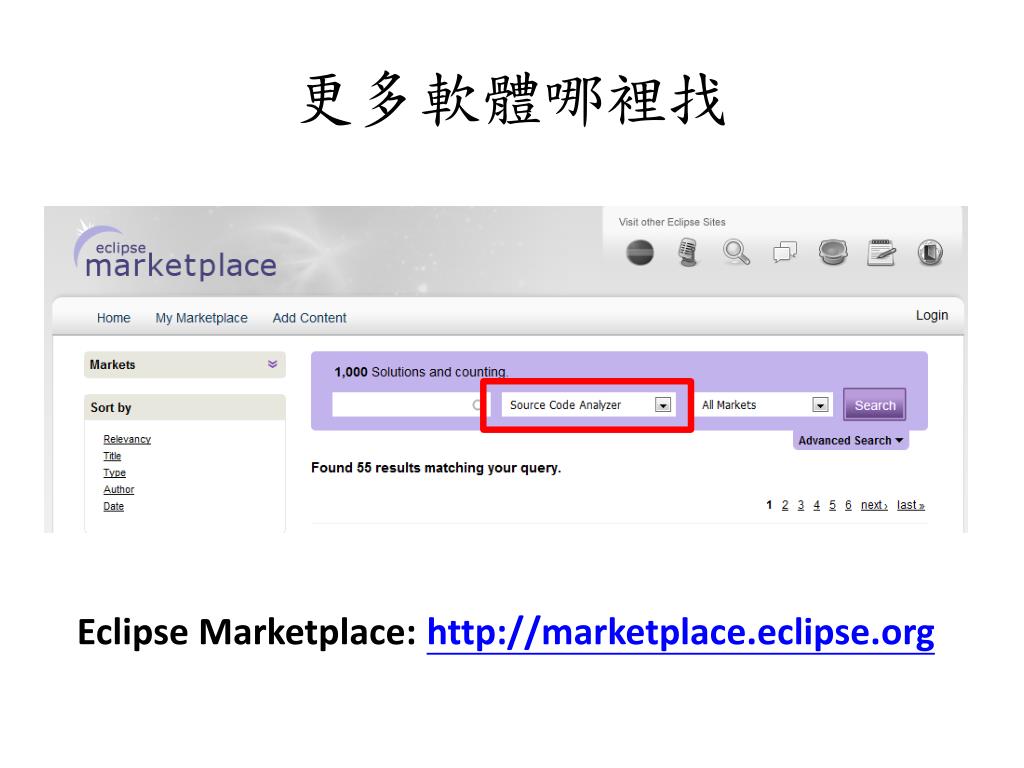Click the next page link
This screenshot has height=768, width=1024.
tap(874, 505)
